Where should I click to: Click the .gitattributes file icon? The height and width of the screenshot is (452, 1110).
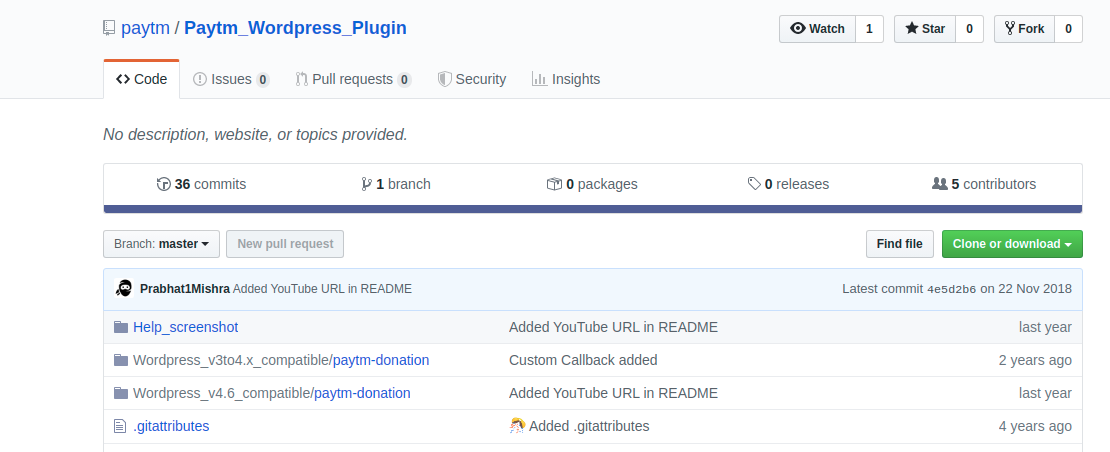pyautogui.click(x=120, y=426)
